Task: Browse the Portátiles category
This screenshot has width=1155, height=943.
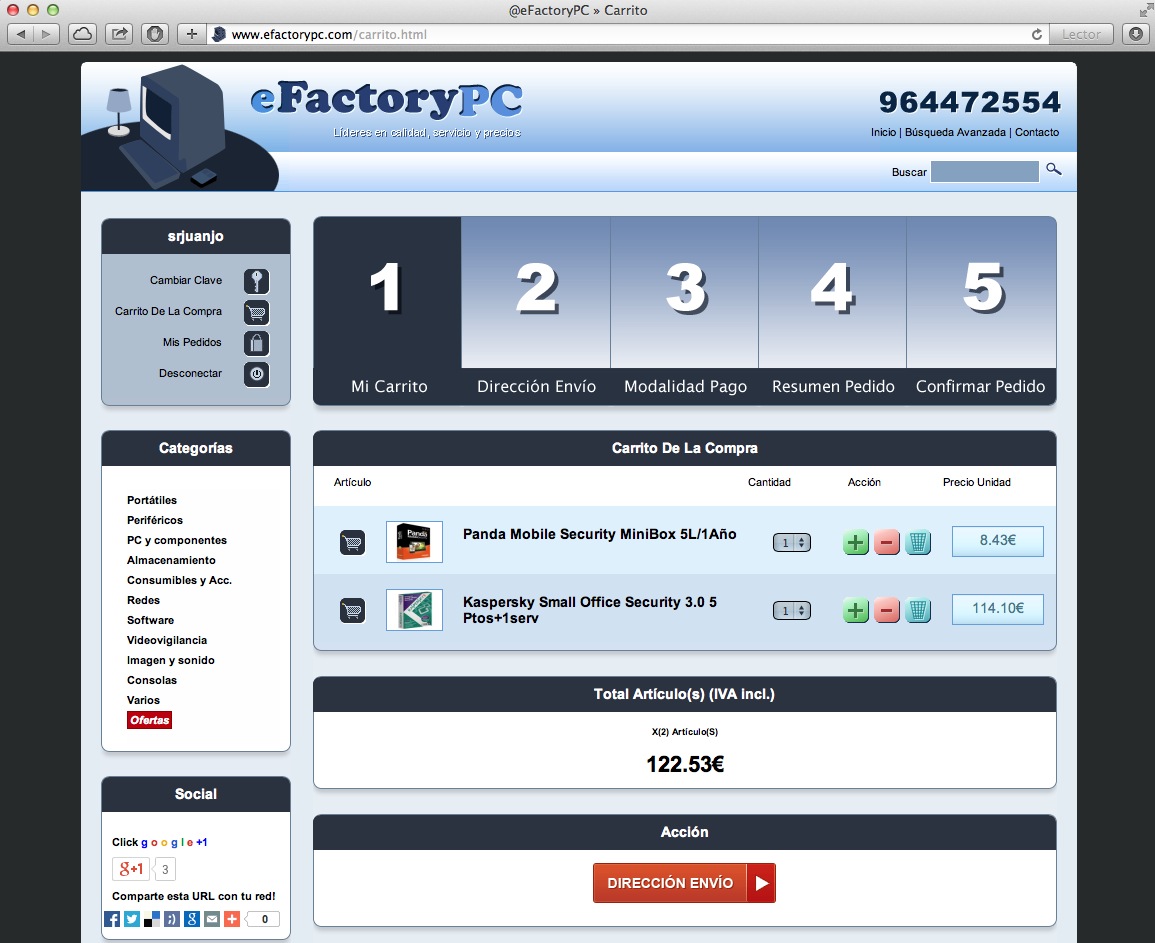Action: 152,500
